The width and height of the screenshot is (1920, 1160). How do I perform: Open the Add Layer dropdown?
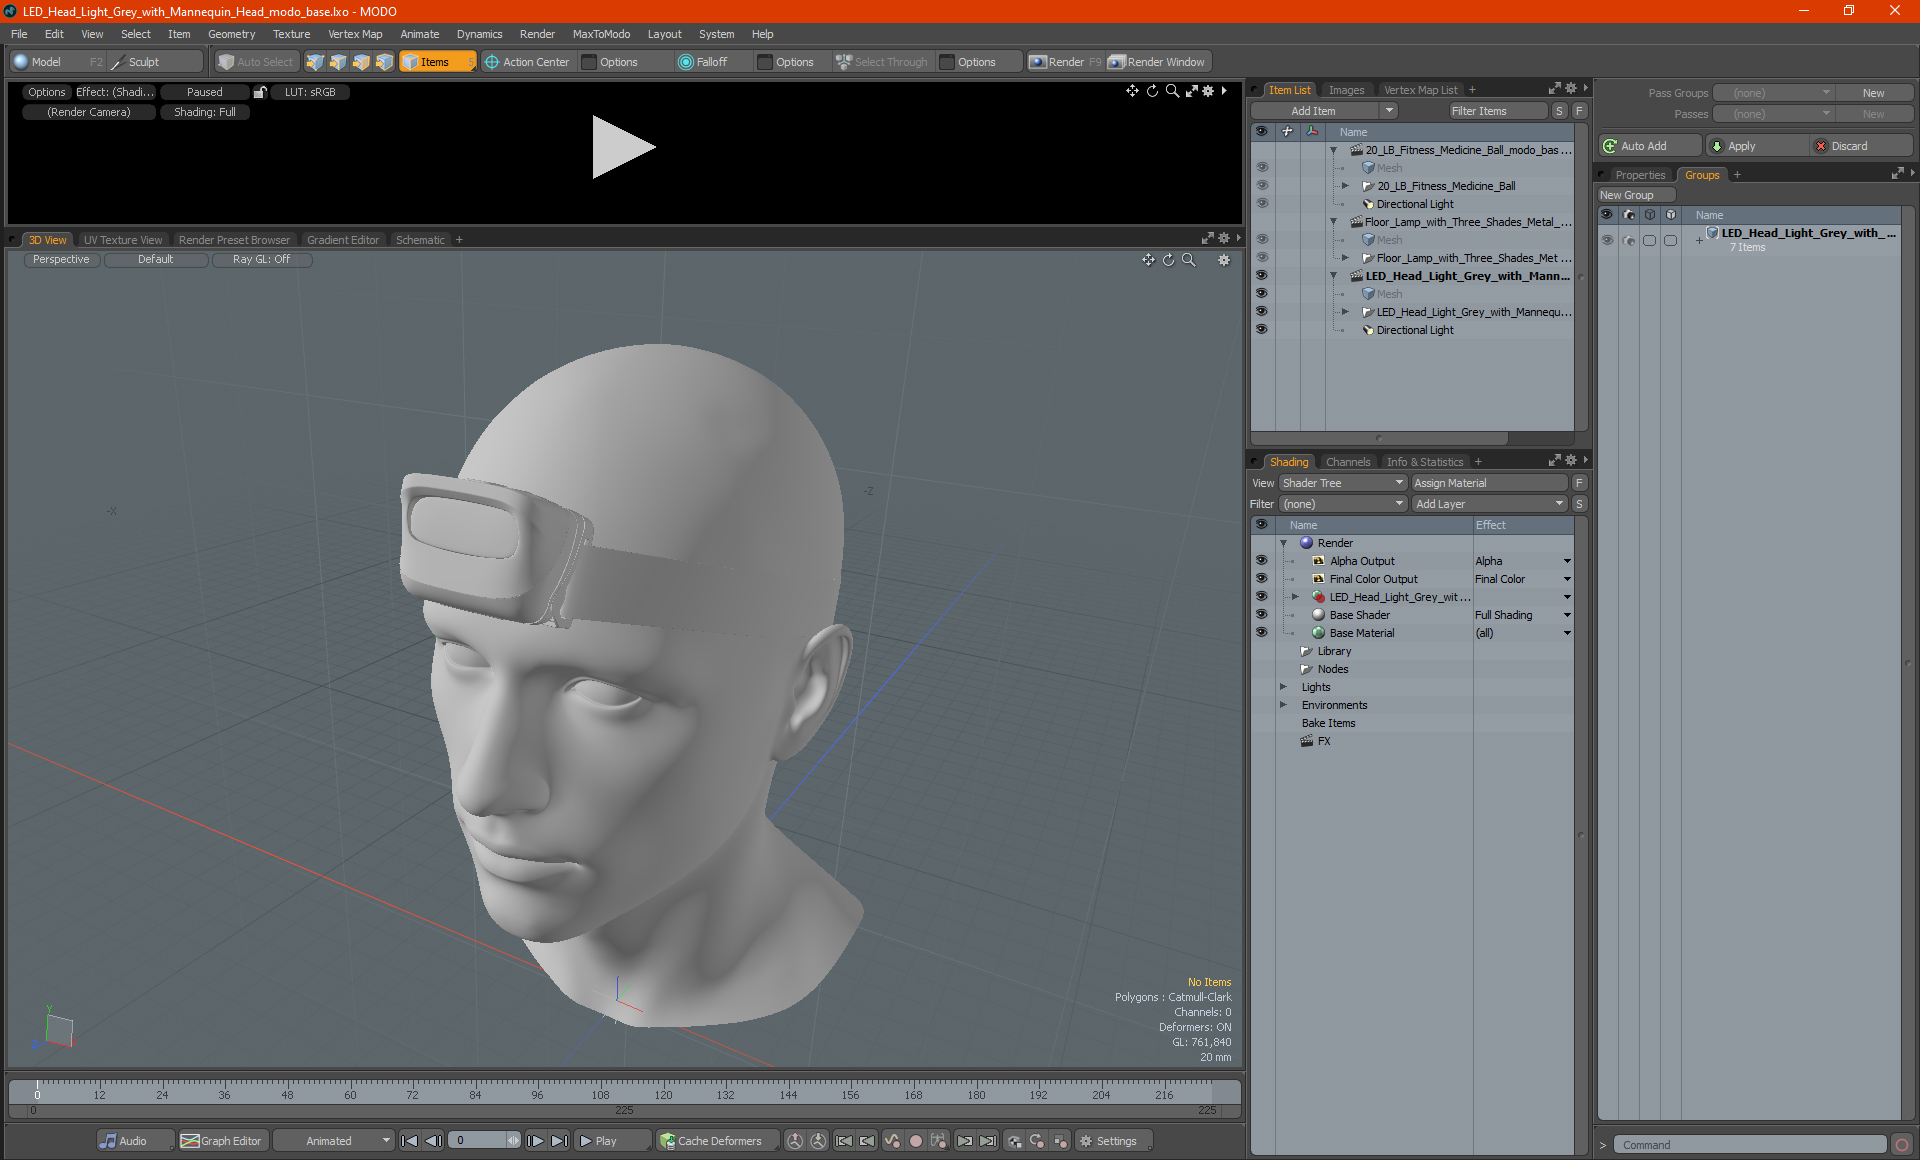pos(1489,504)
